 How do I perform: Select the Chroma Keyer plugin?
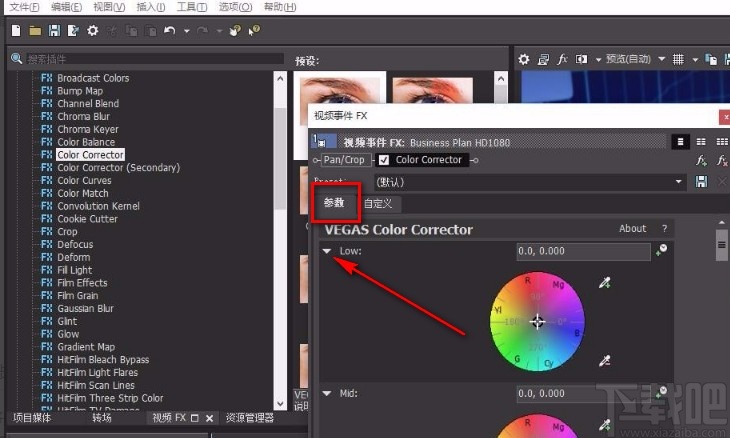coord(88,129)
